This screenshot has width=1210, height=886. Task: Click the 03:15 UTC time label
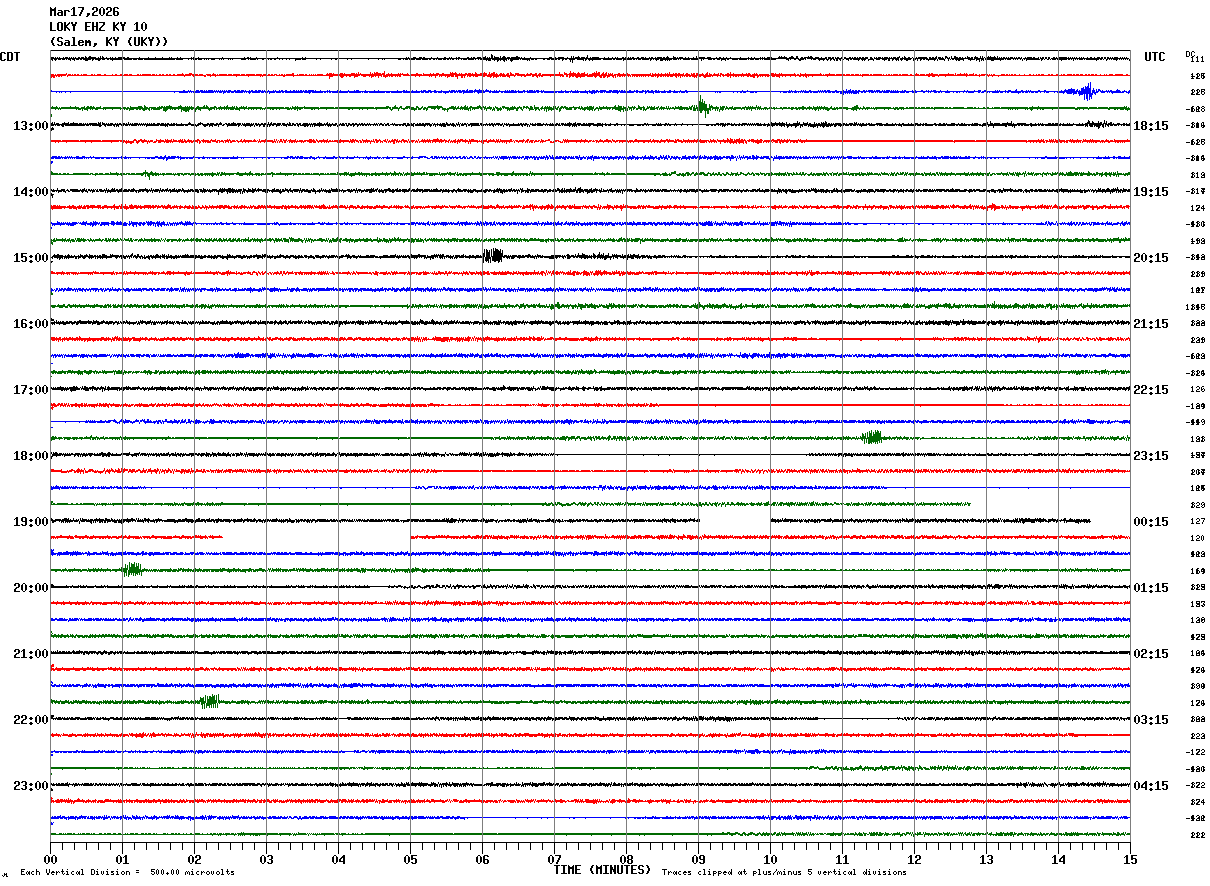(1151, 720)
